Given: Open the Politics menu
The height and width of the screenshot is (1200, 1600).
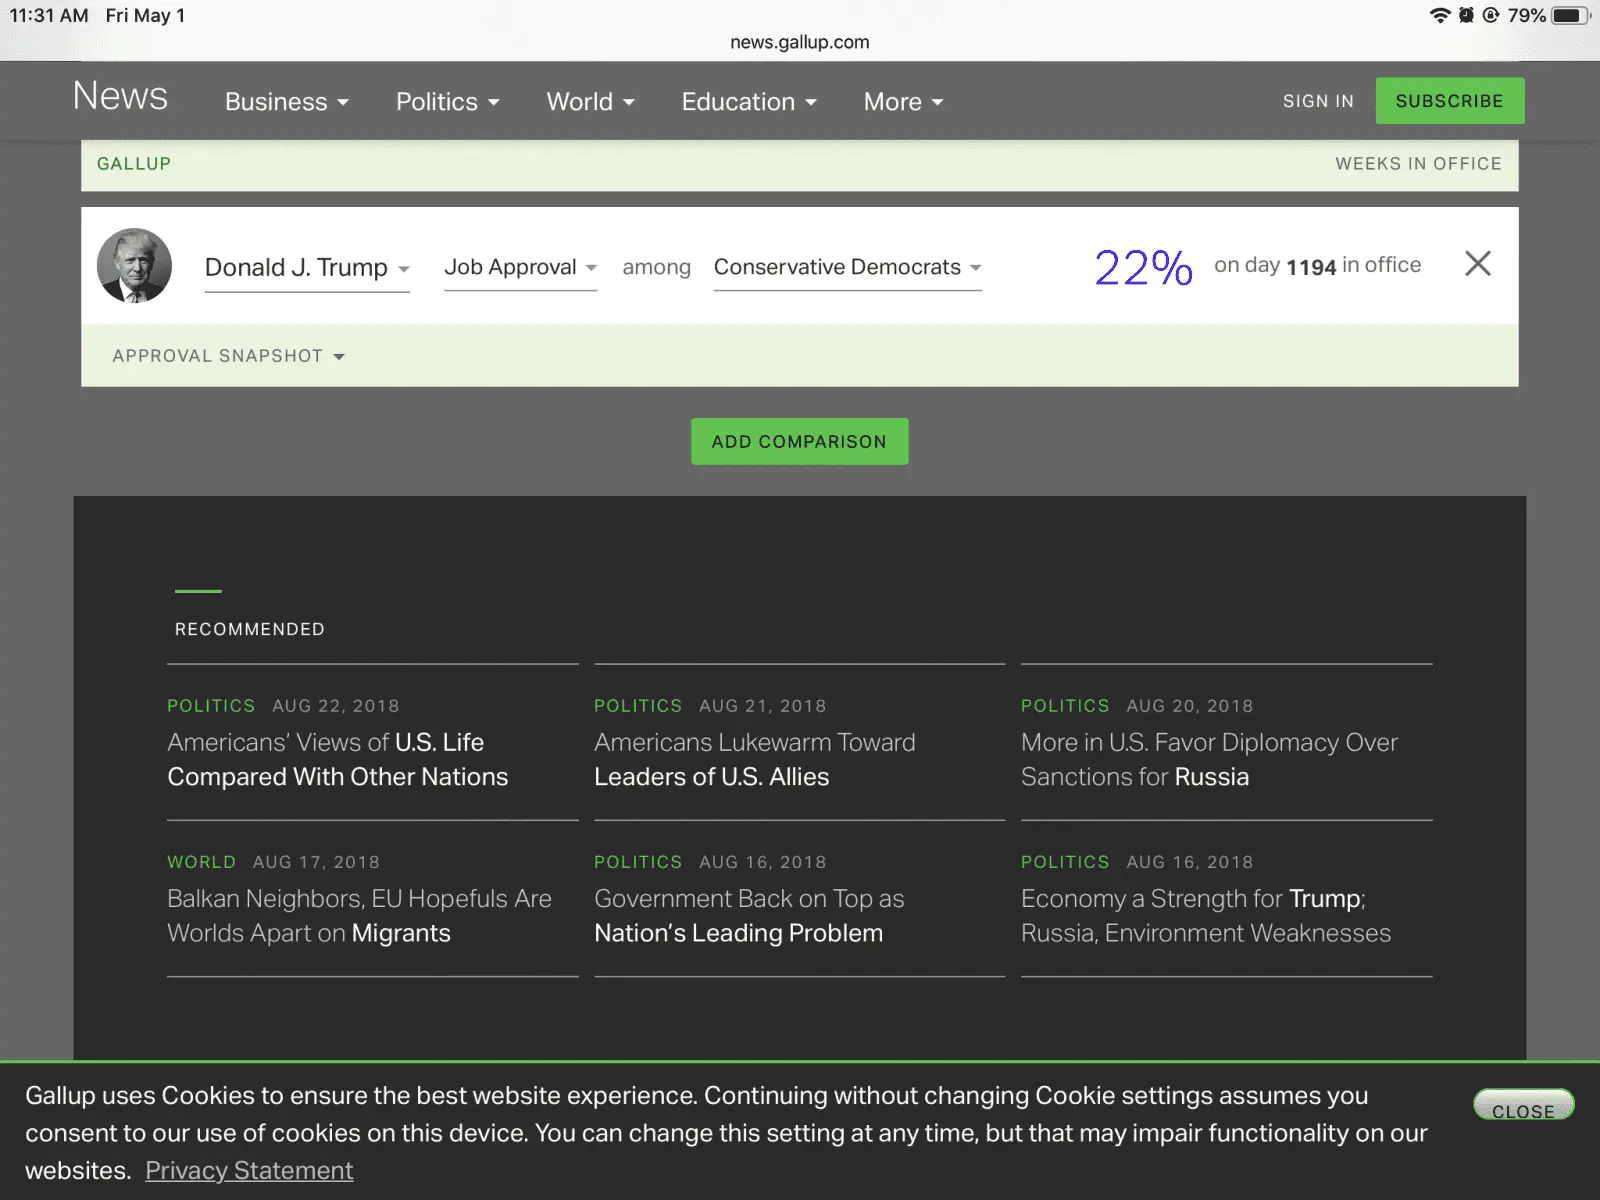Looking at the screenshot, I should pyautogui.click(x=447, y=102).
